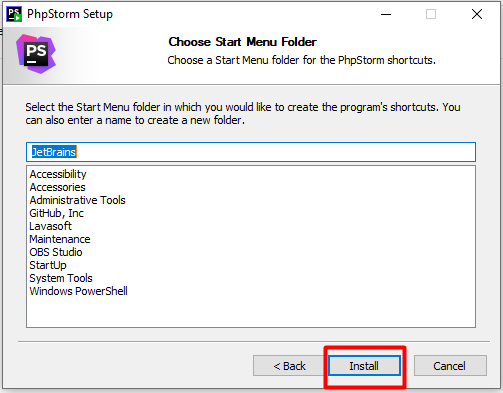The image size is (503, 393).
Task: Pick the GitHub, Inc folder
Action: click(56, 213)
